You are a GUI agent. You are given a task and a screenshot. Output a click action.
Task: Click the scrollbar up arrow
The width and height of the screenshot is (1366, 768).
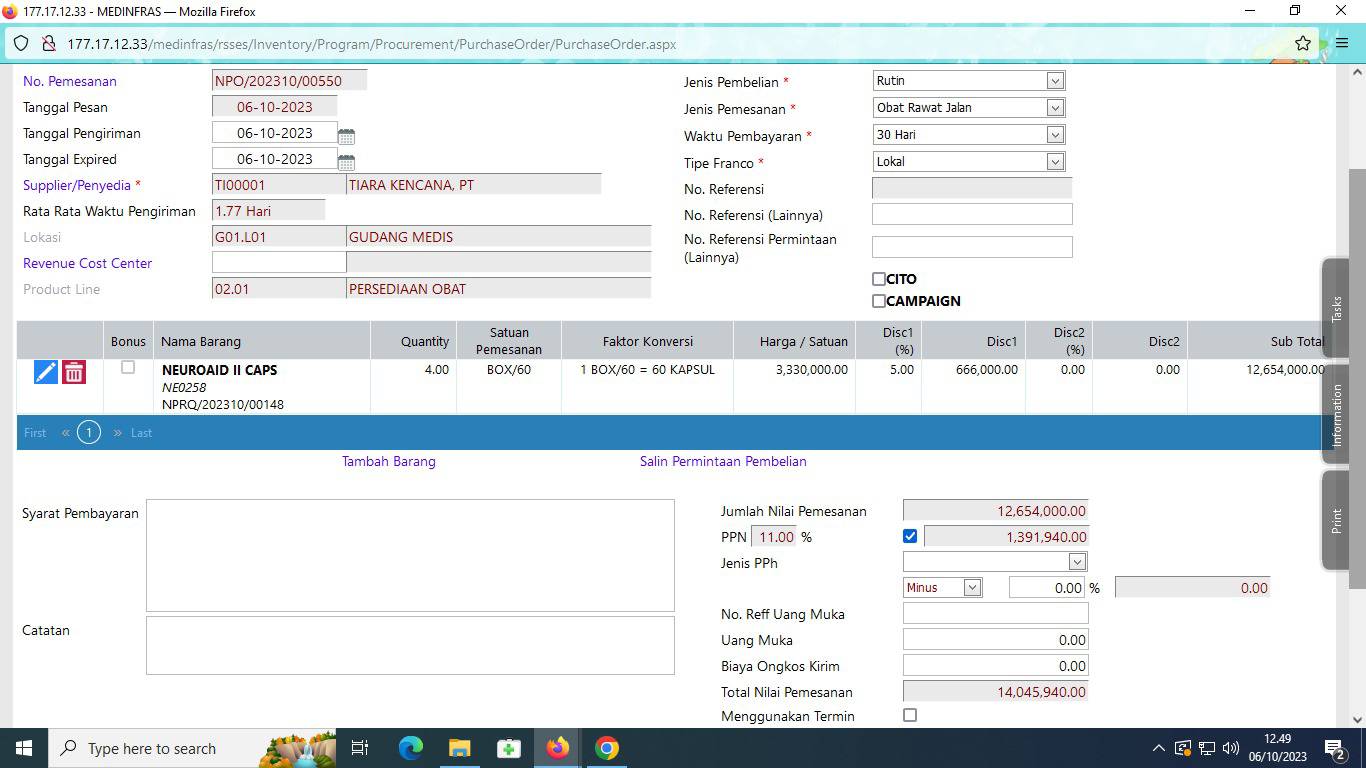[1357, 72]
